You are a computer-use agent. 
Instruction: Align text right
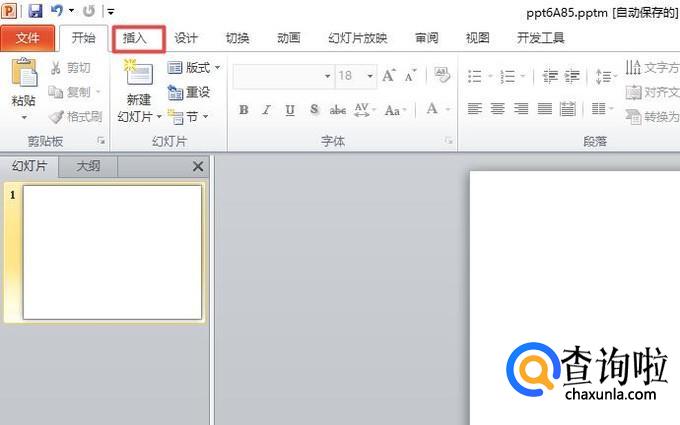[521, 108]
